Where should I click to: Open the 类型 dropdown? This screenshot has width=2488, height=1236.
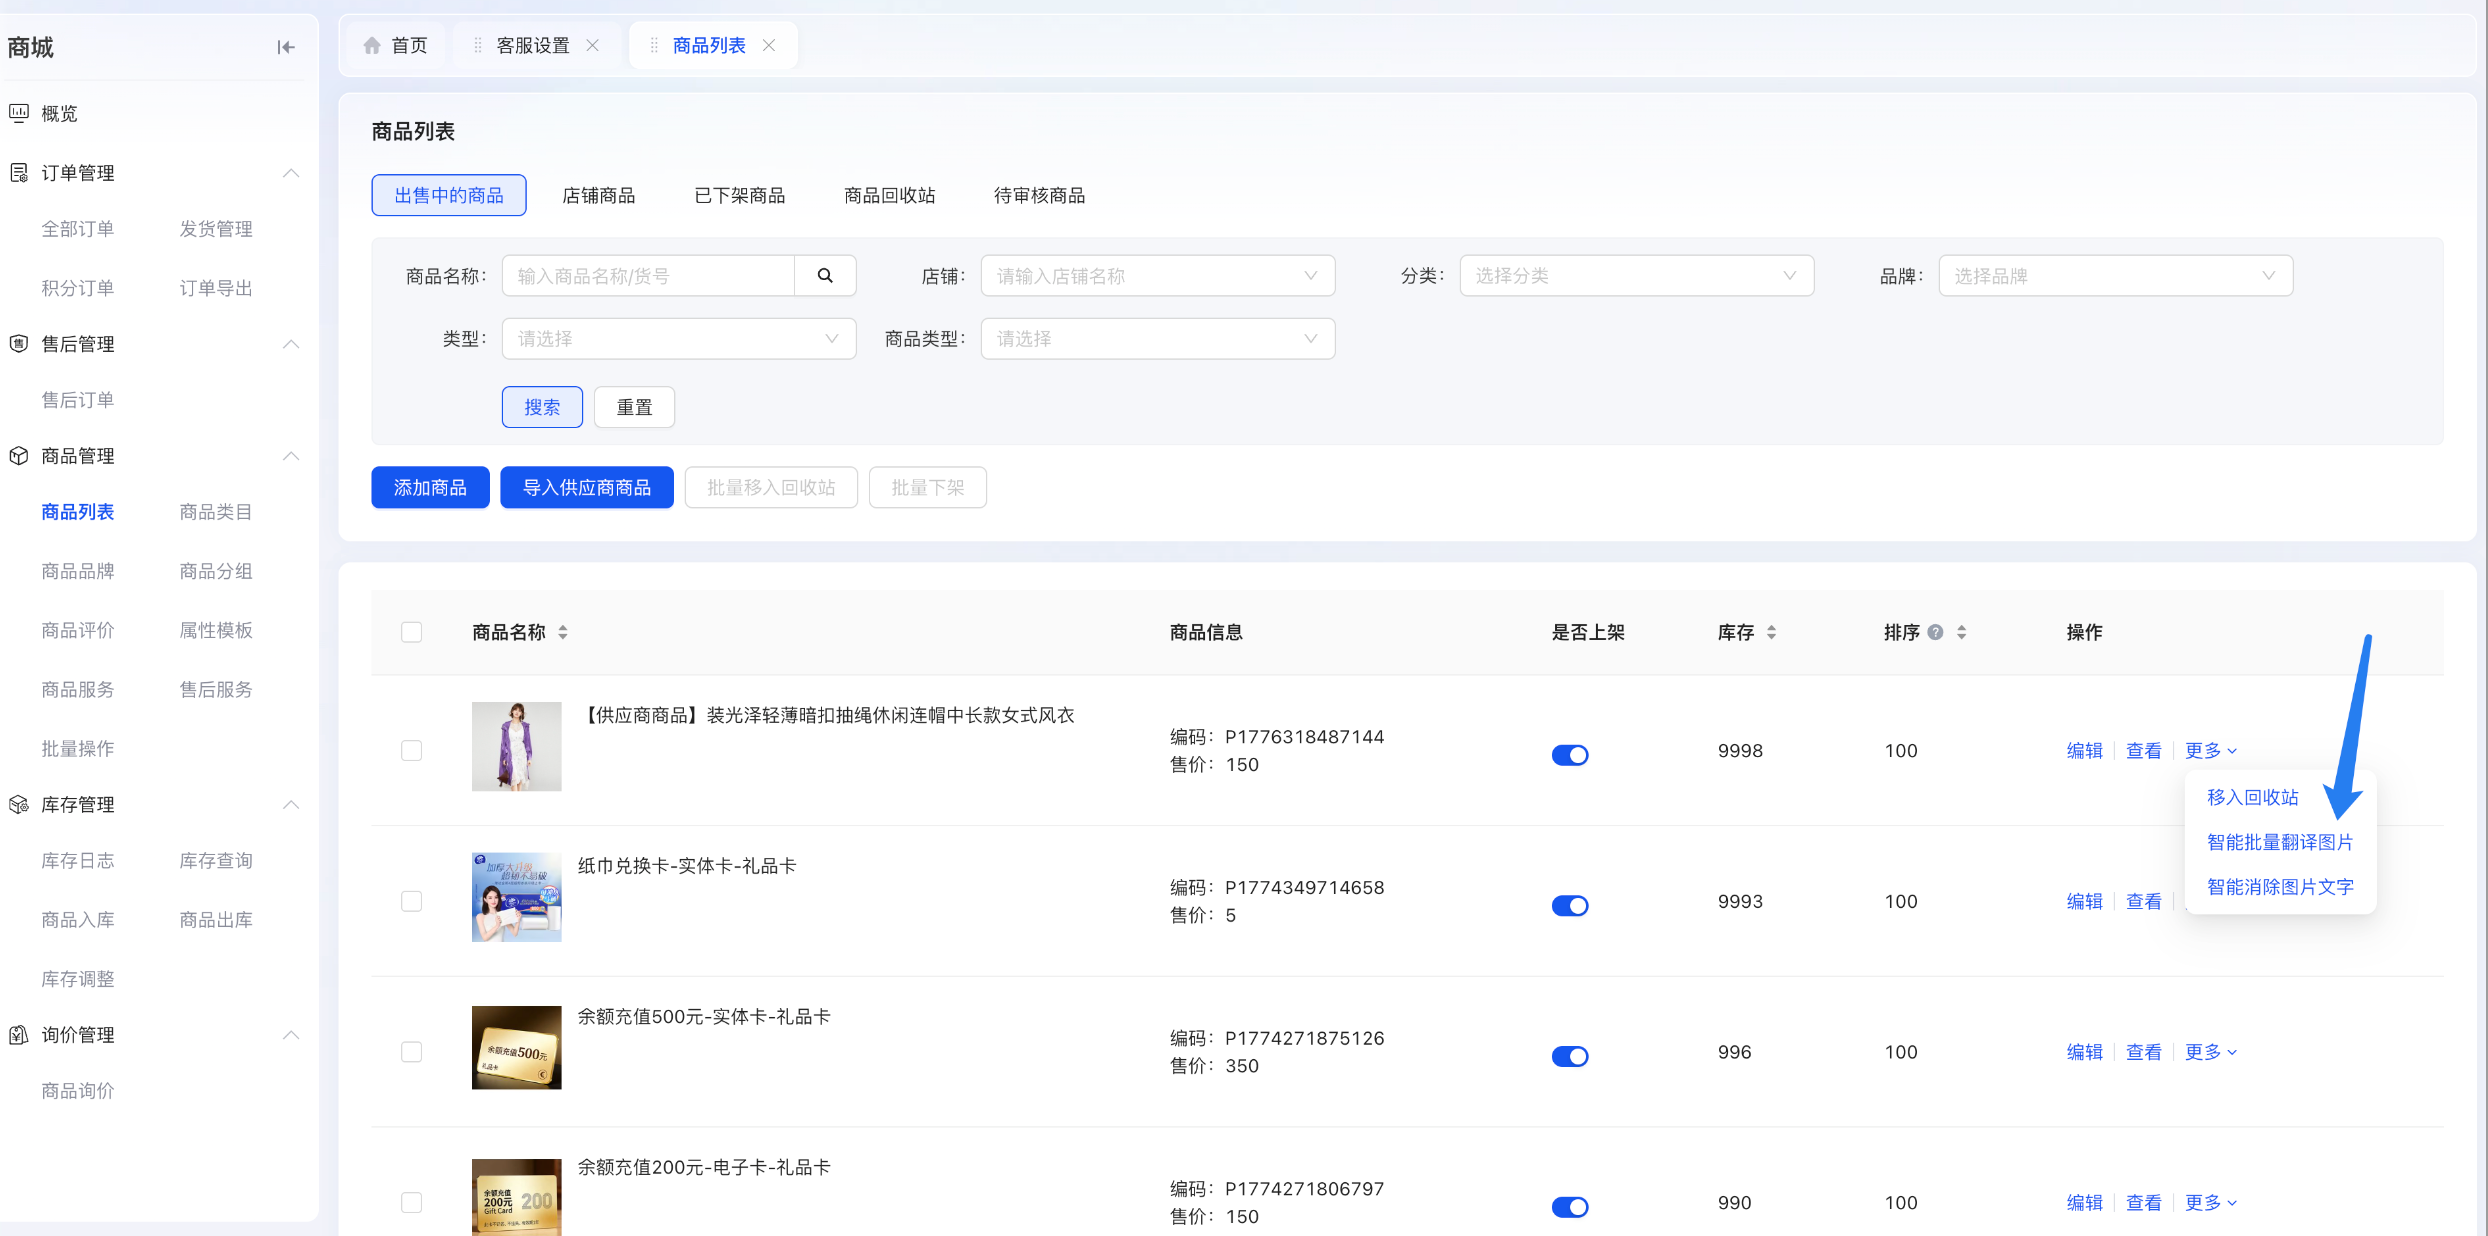pos(679,339)
